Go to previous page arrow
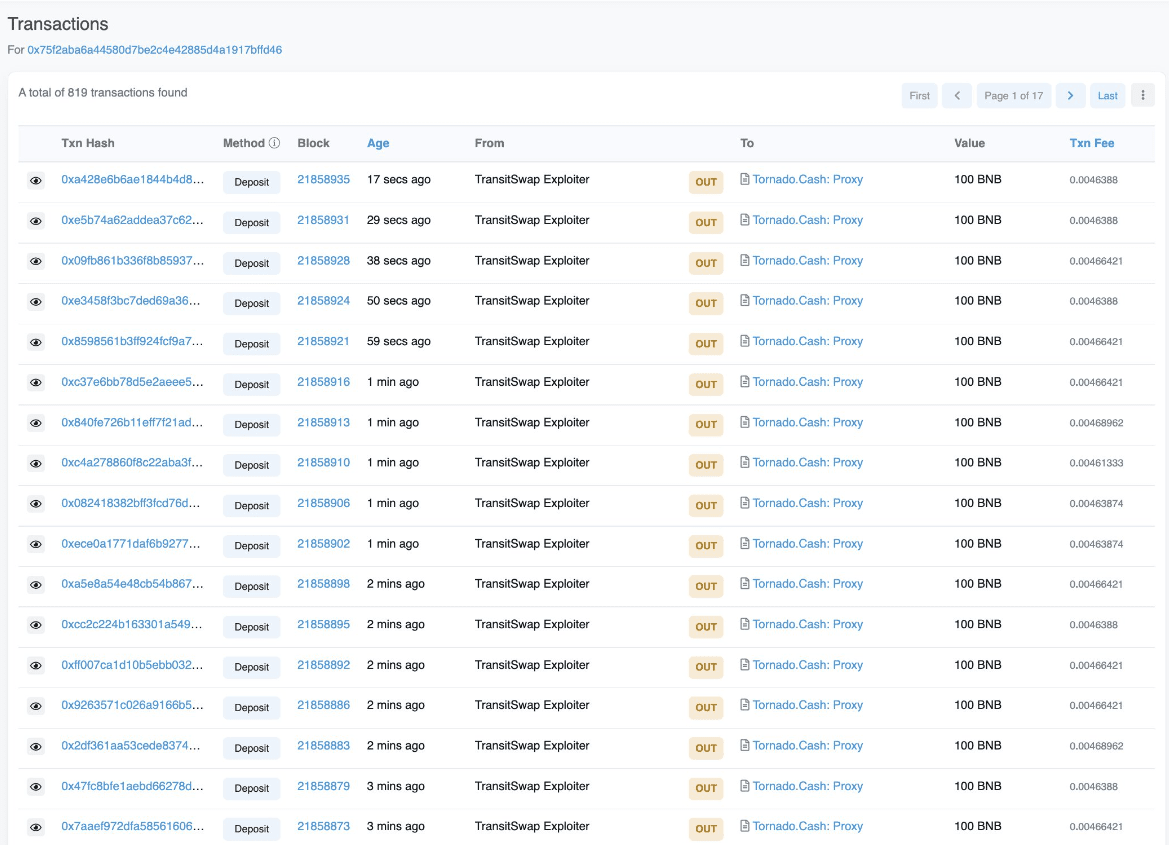This screenshot has width=1169, height=845. tap(957, 95)
